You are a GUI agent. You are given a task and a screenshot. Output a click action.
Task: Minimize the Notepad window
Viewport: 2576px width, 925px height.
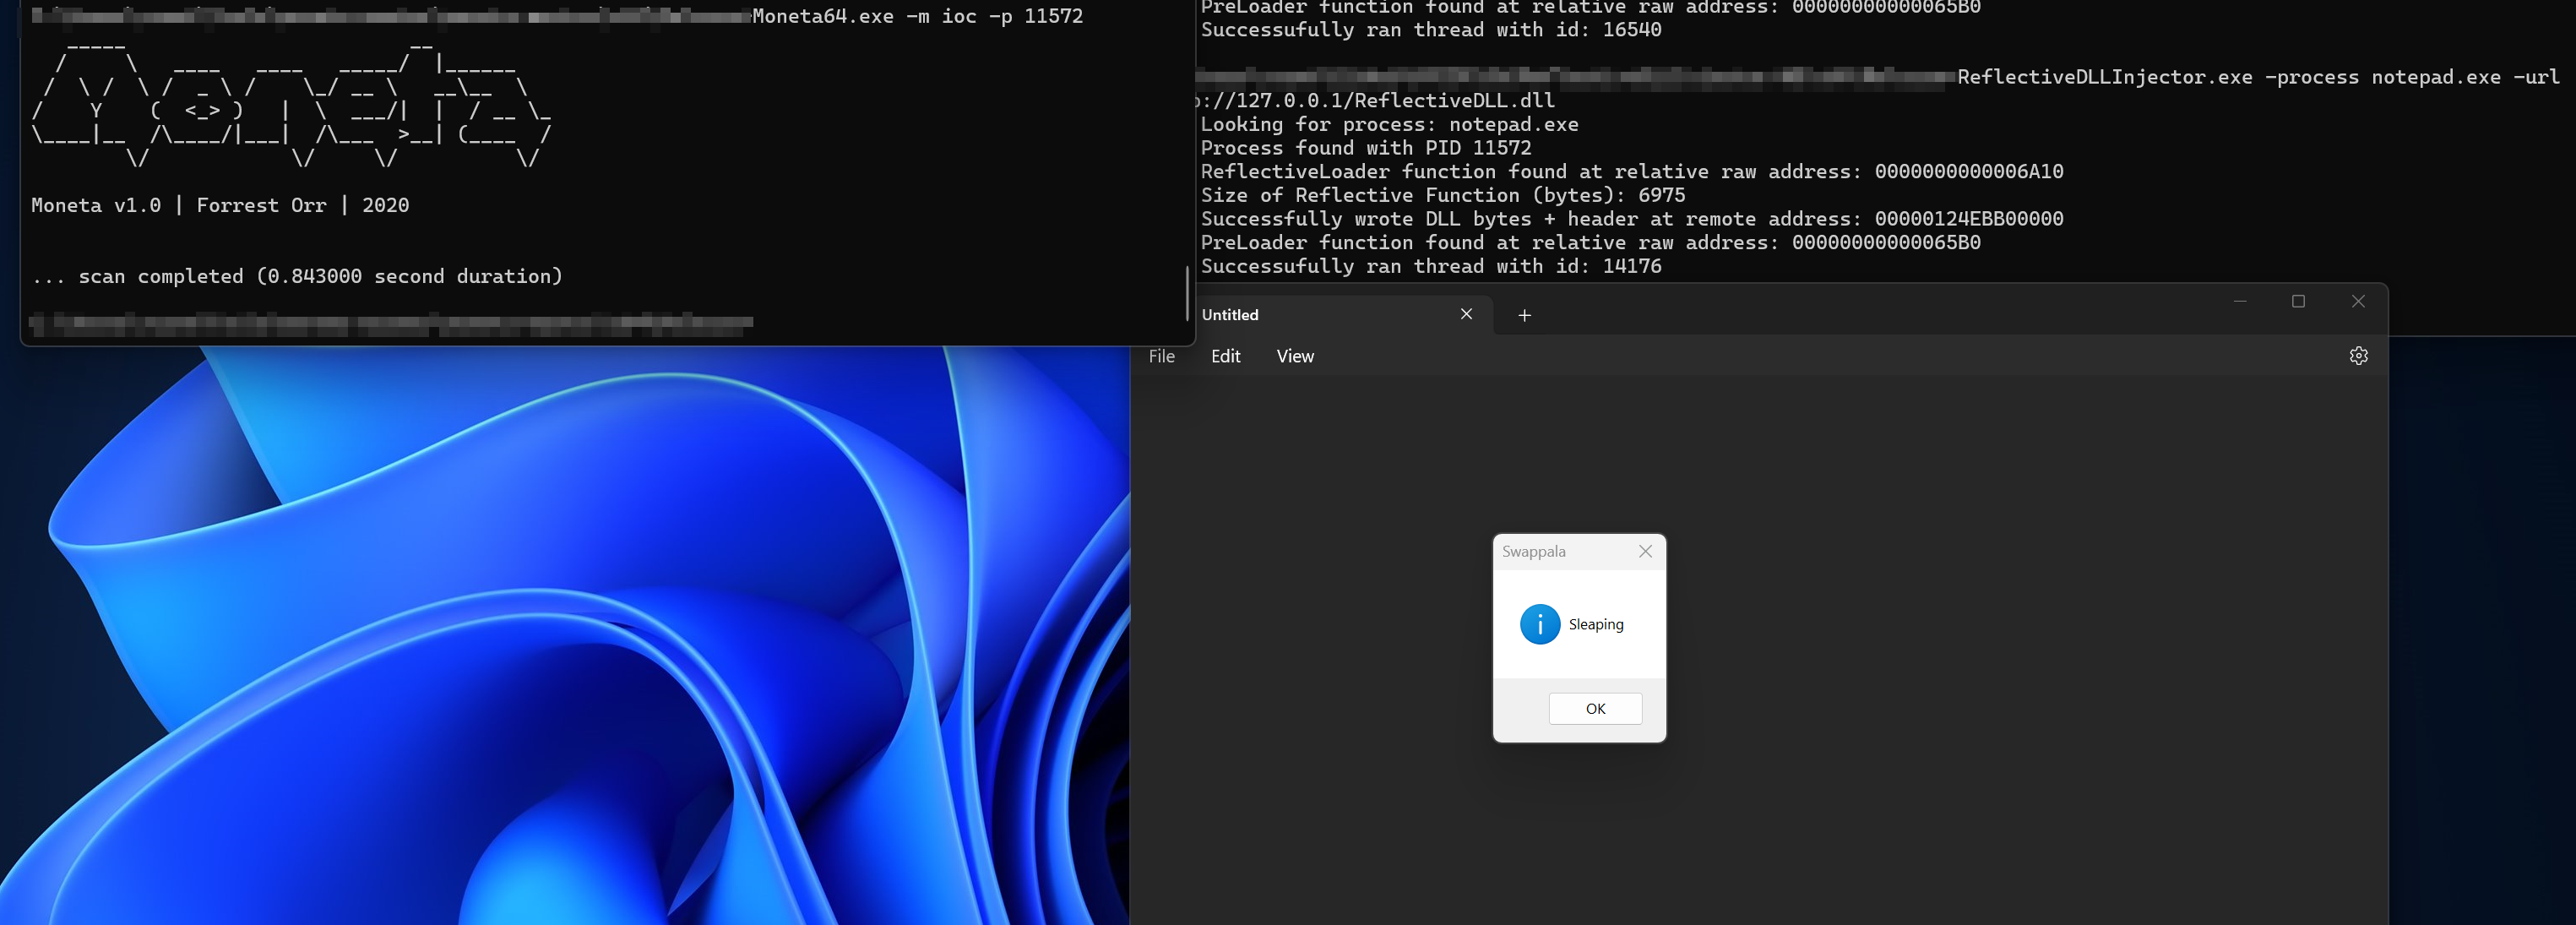[x=2239, y=301]
